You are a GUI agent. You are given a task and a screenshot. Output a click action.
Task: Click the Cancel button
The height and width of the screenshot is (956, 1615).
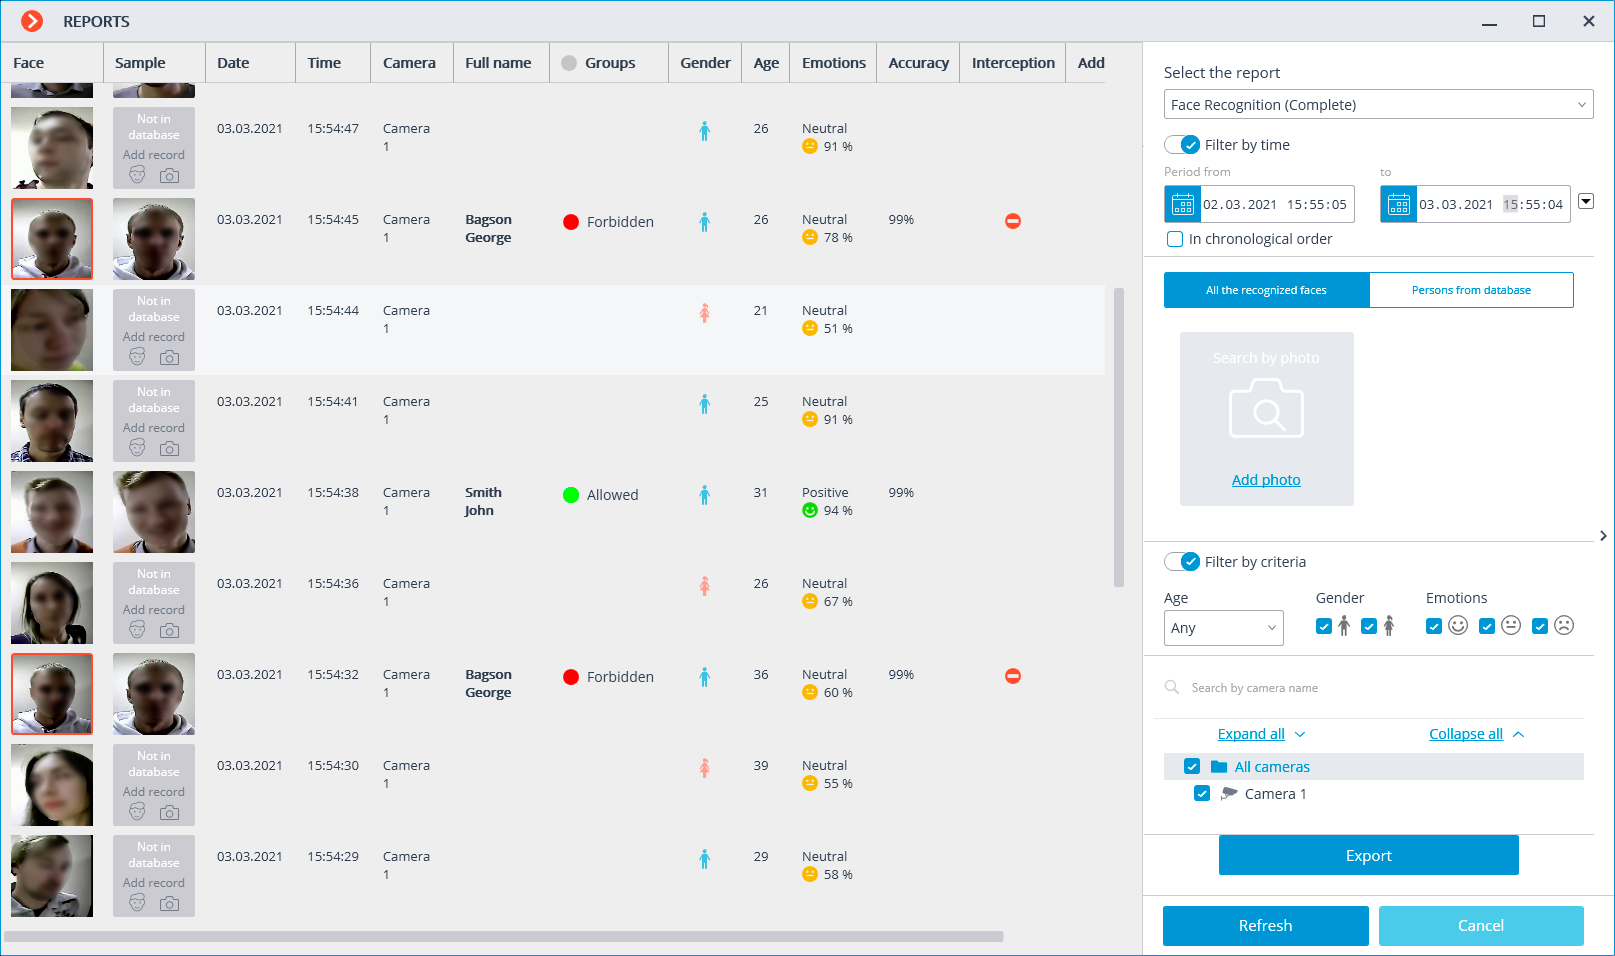point(1481,926)
